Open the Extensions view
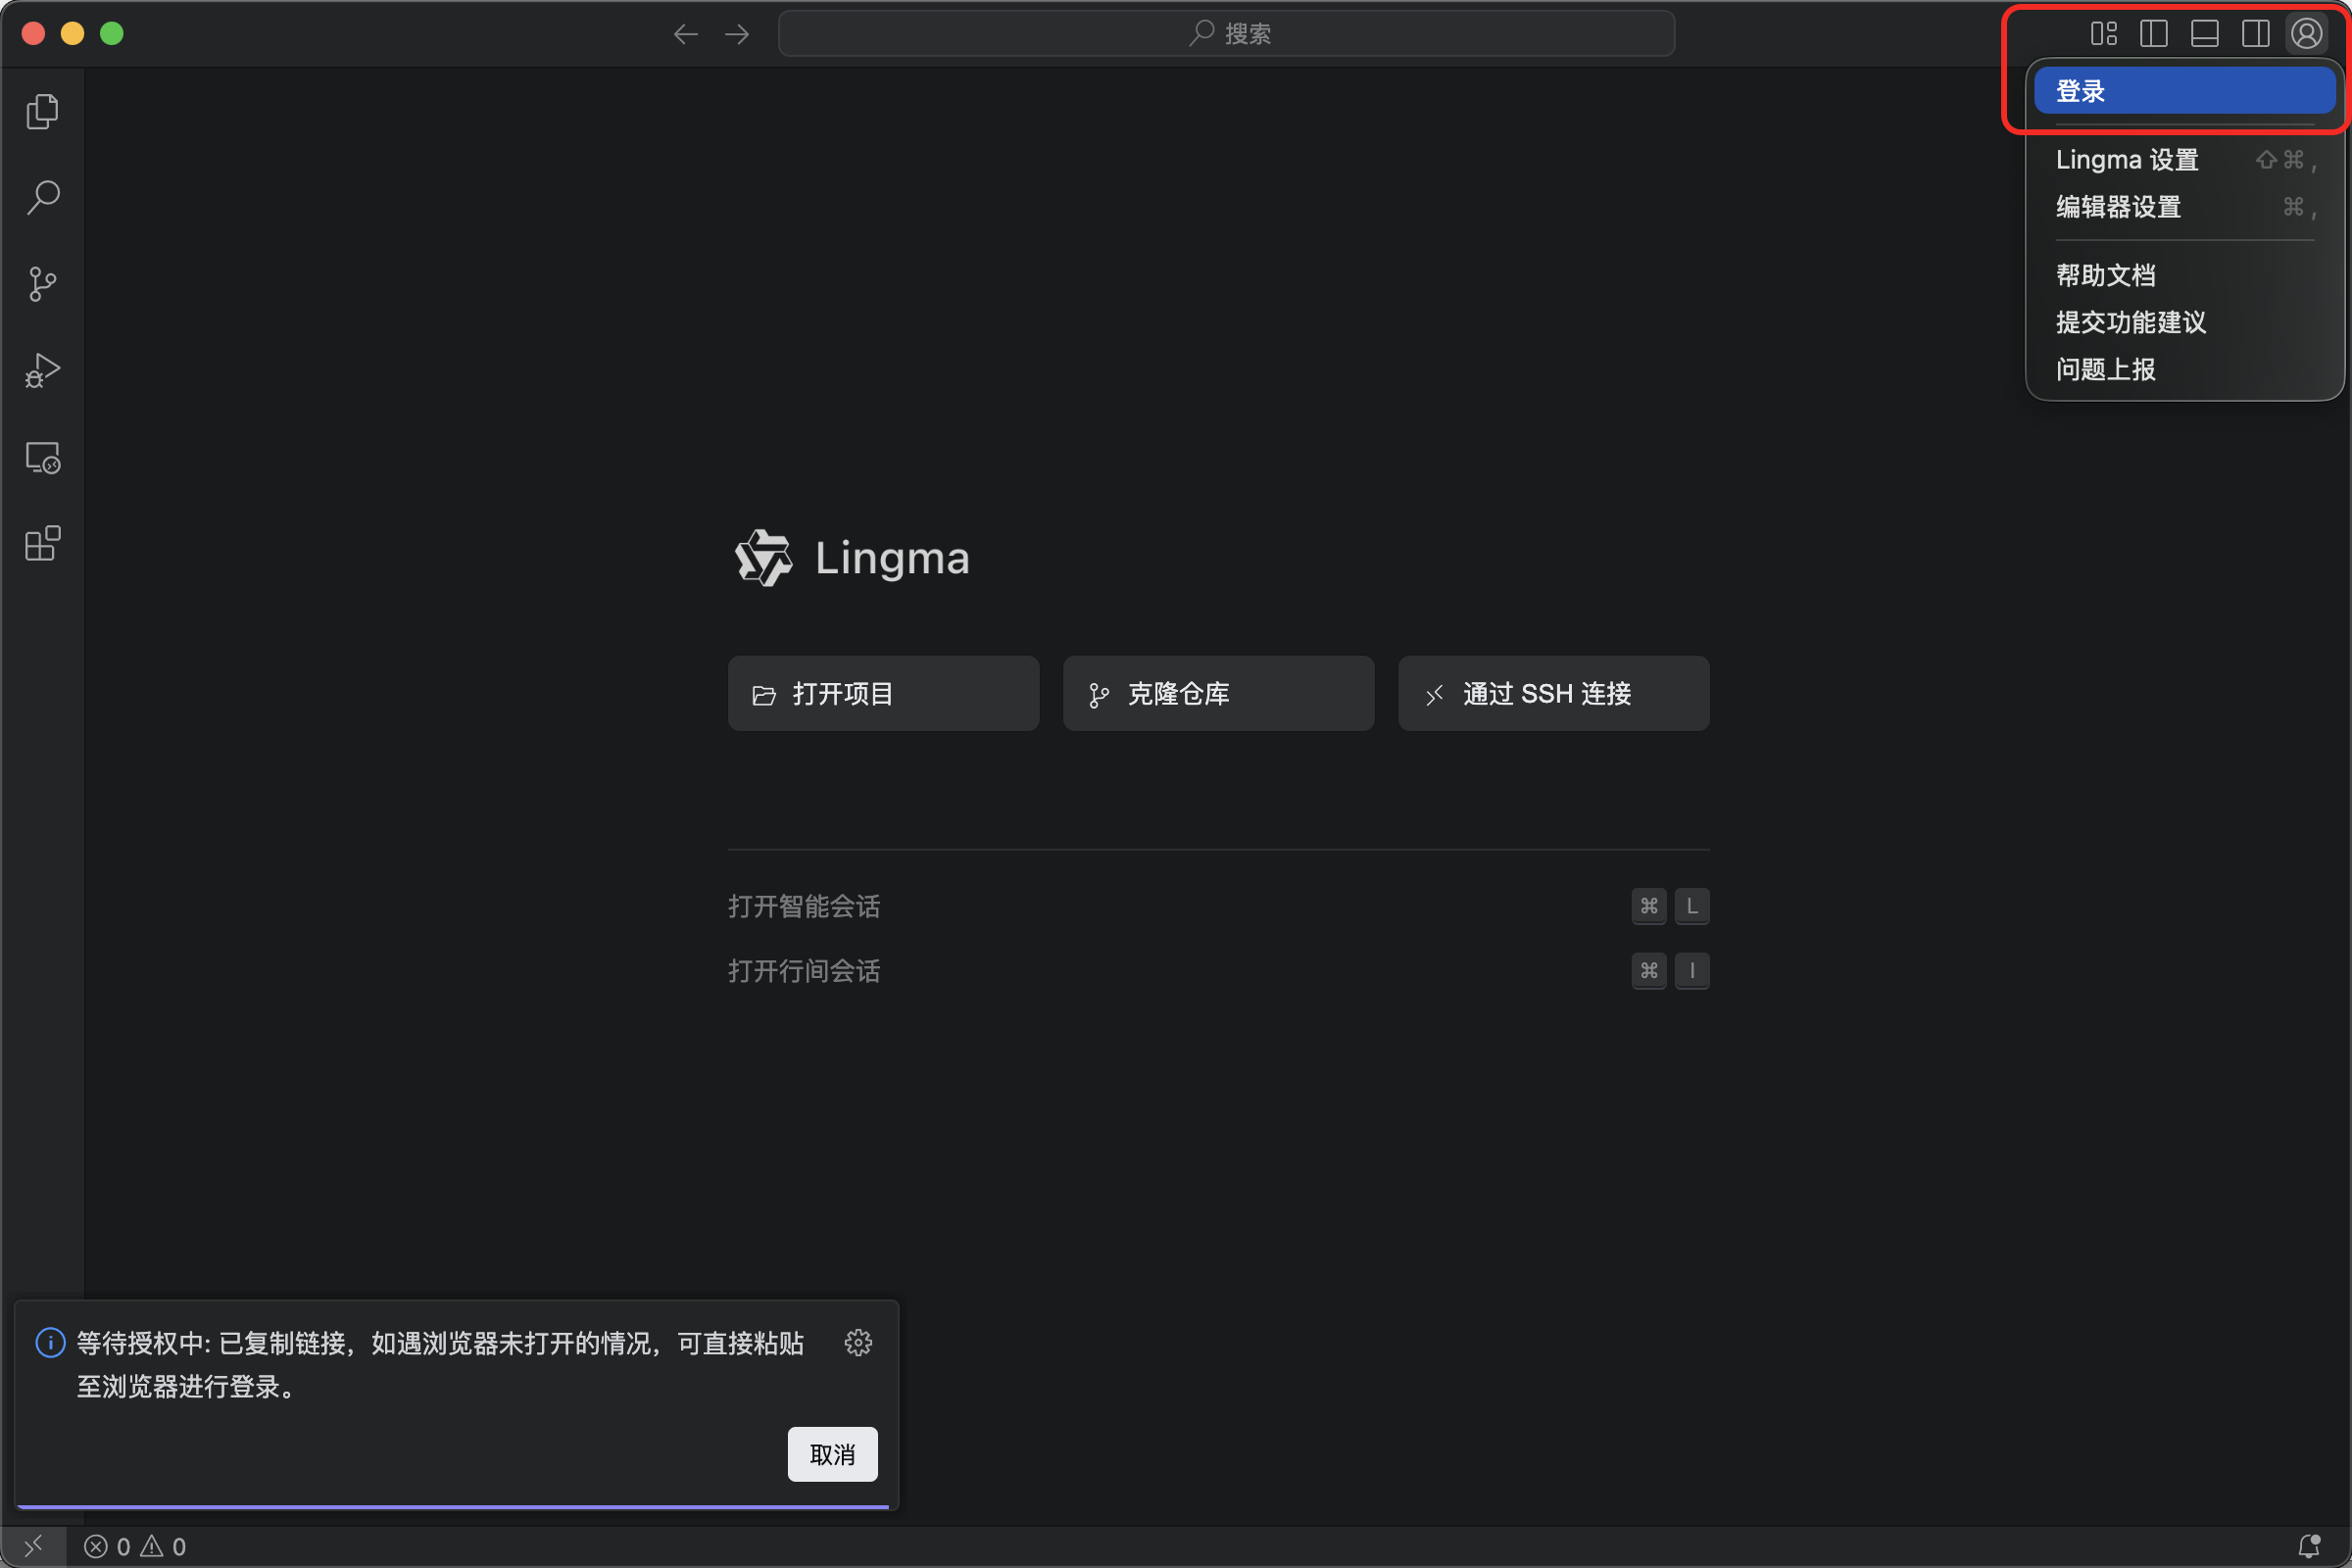The width and height of the screenshot is (2352, 1568). 42,544
